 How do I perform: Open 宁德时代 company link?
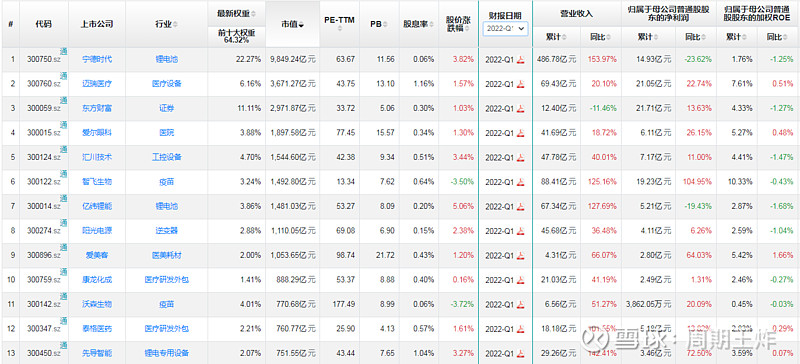coord(97,60)
